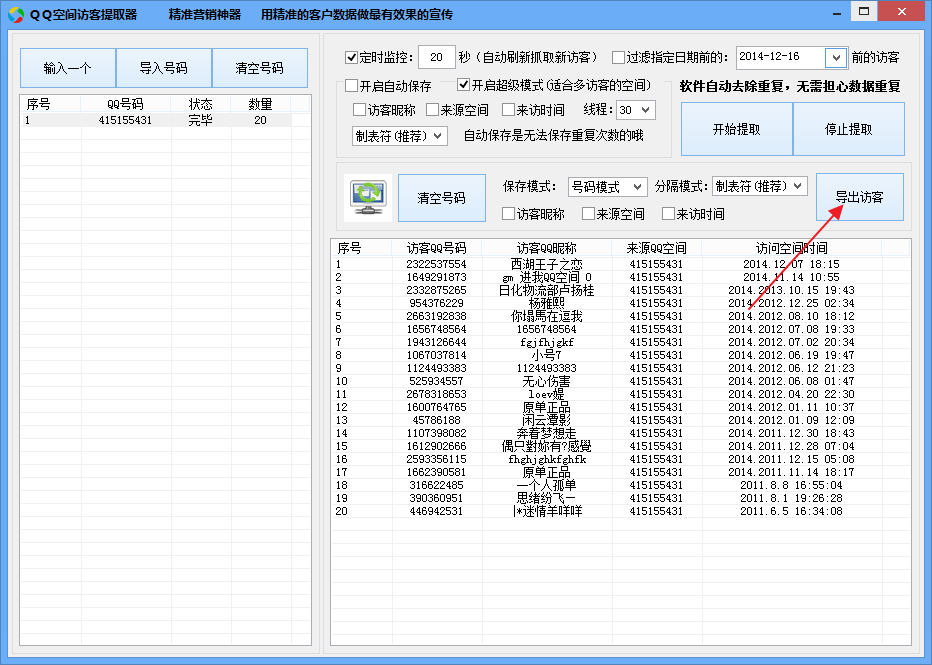Click the left panel 清空号码 button
The height and width of the screenshot is (665, 932).
(x=260, y=68)
